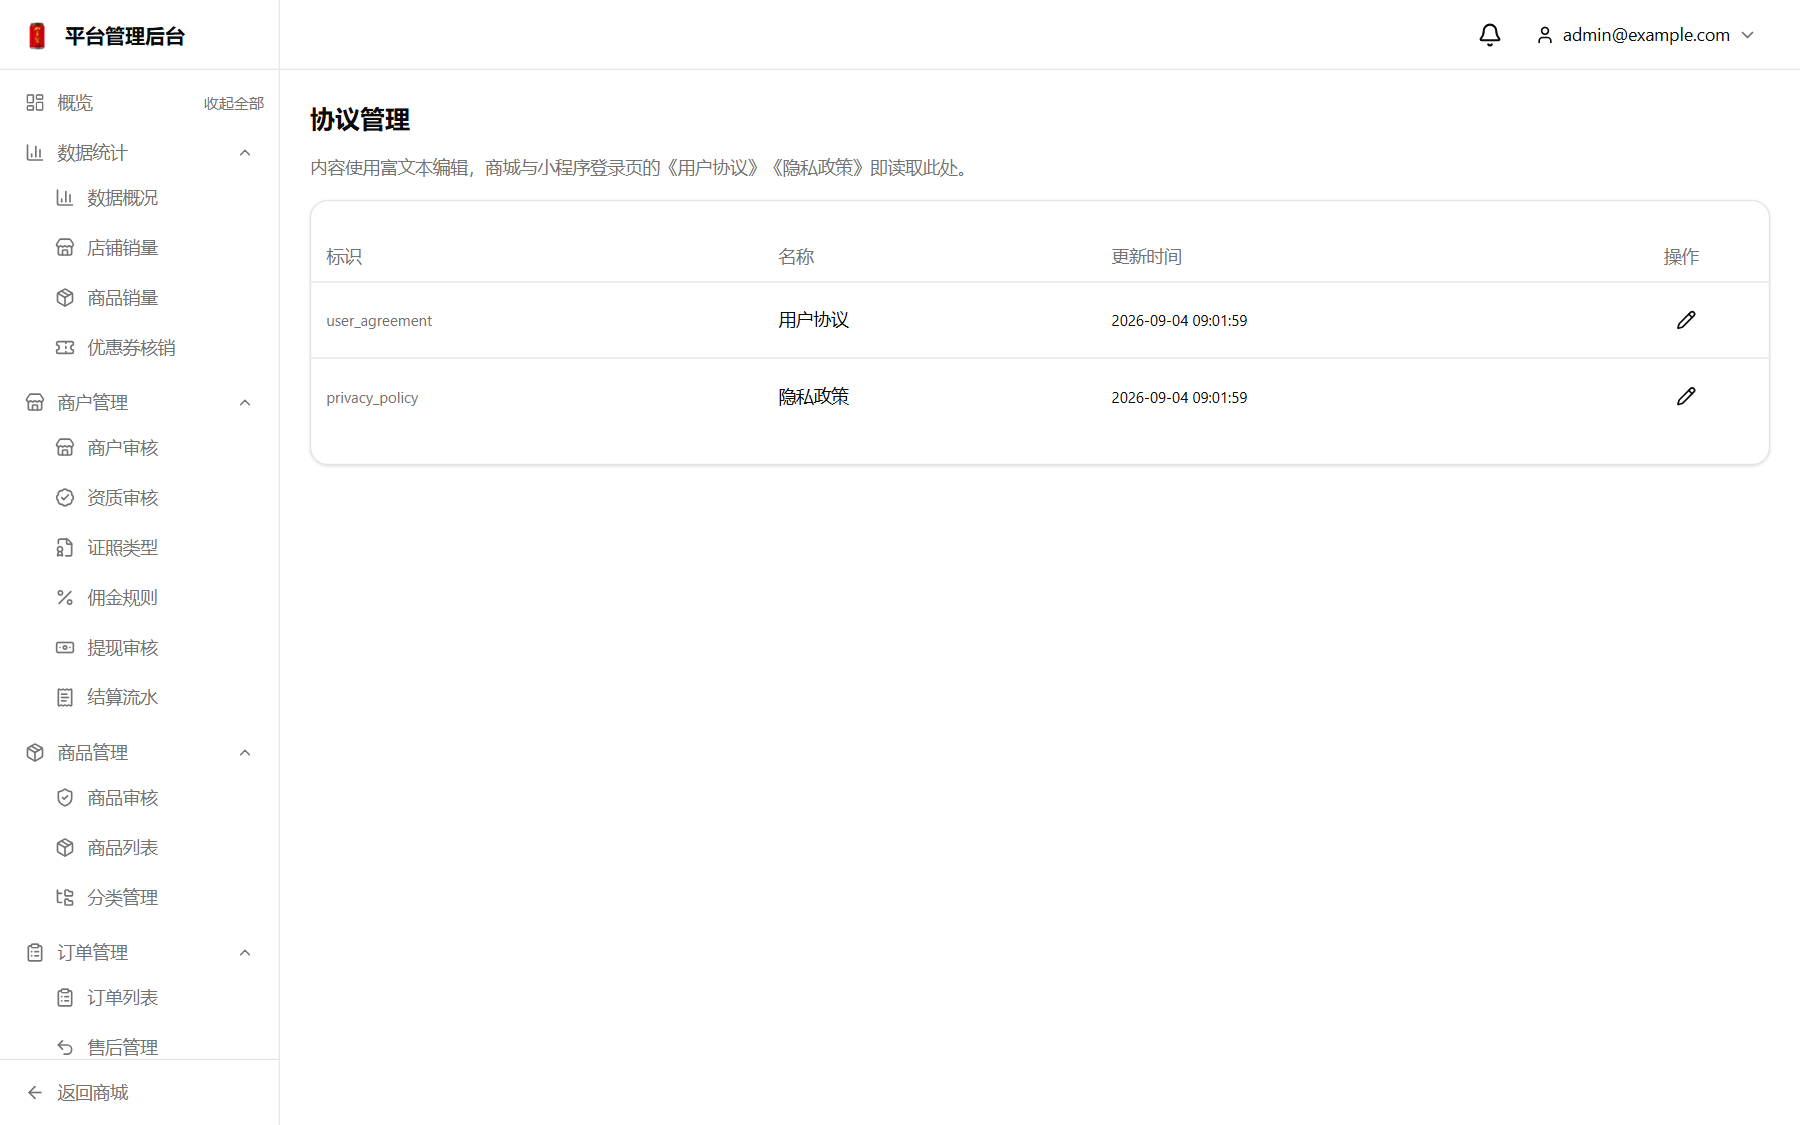This screenshot has height=1125, width=1800.
Task: Click the 商户审核 shop icon
Action: tap(65, 447)
